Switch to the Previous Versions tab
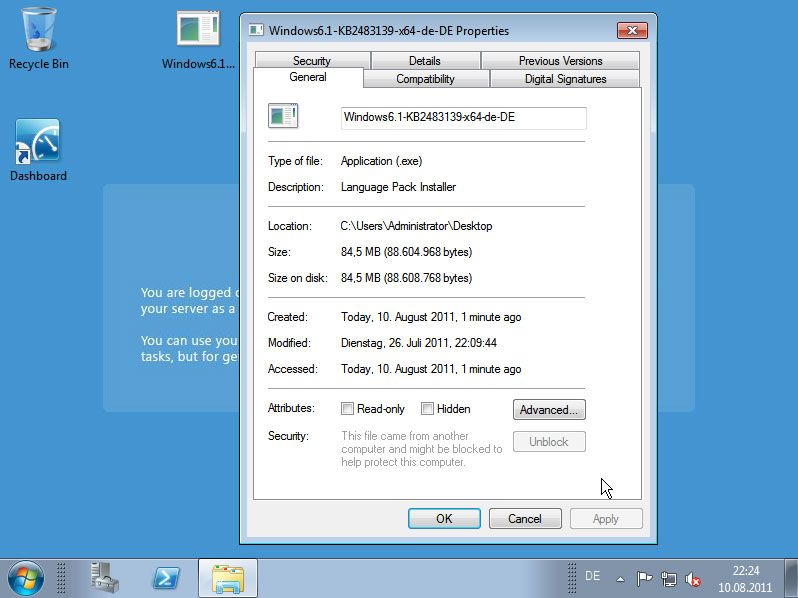This screenshot has width=798, height=598. coord(560,61)
